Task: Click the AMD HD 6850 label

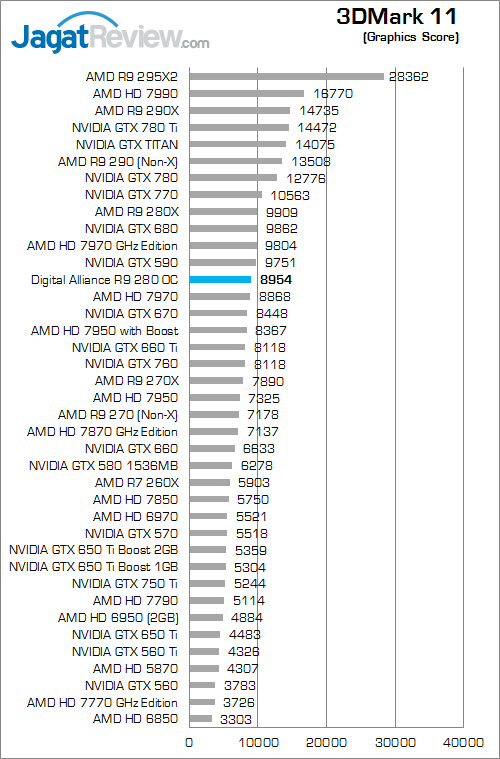Action: click(136, 719)
